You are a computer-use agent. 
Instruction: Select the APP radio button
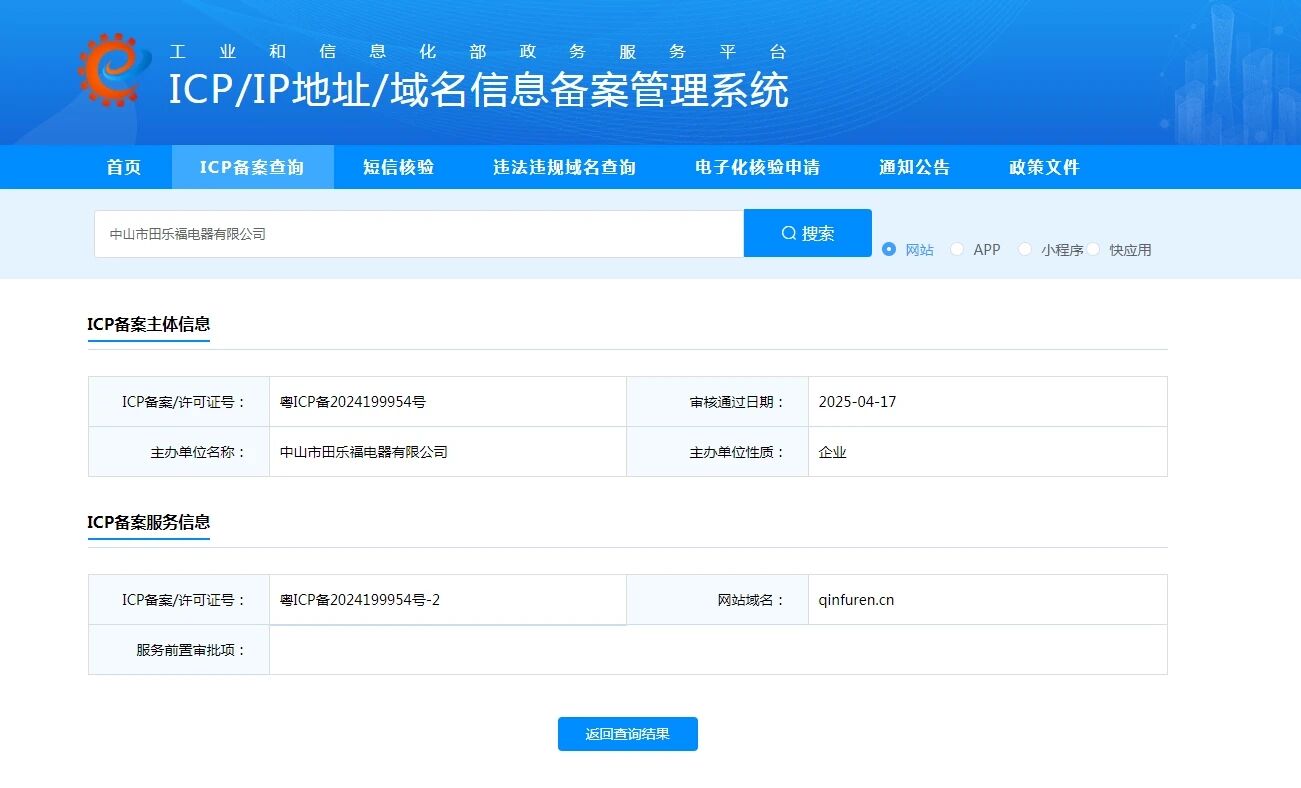pos(957,249)
